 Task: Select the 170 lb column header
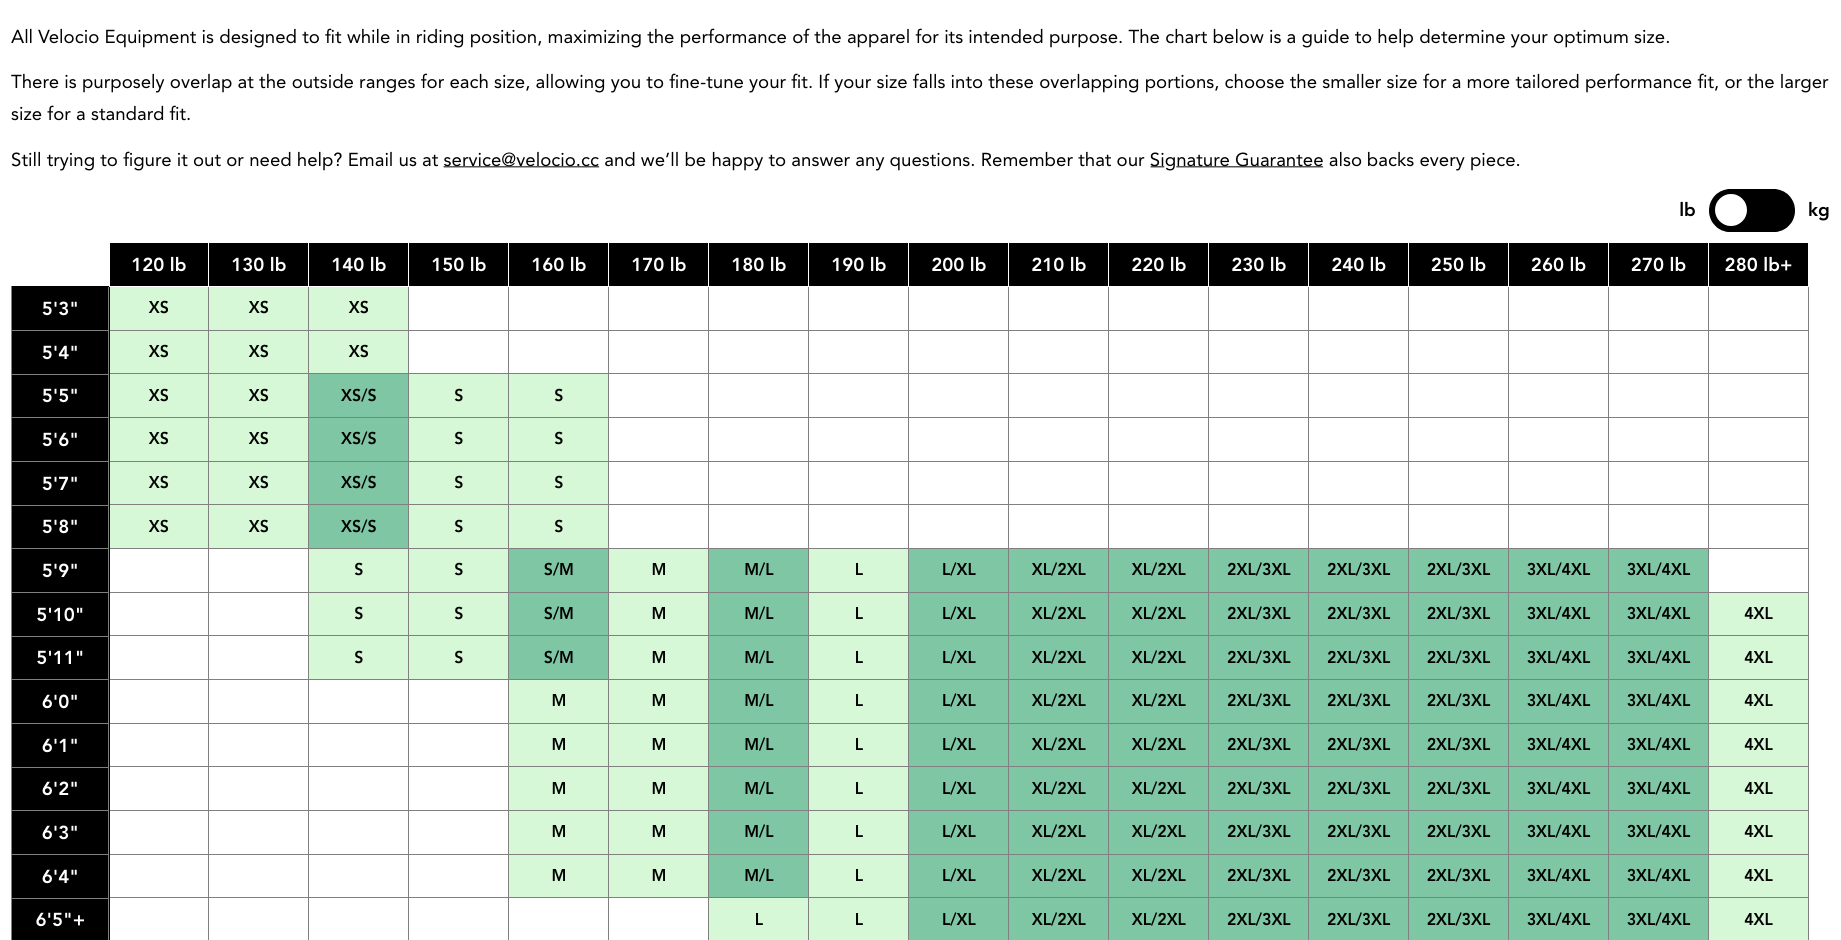(x=658, y=265)
